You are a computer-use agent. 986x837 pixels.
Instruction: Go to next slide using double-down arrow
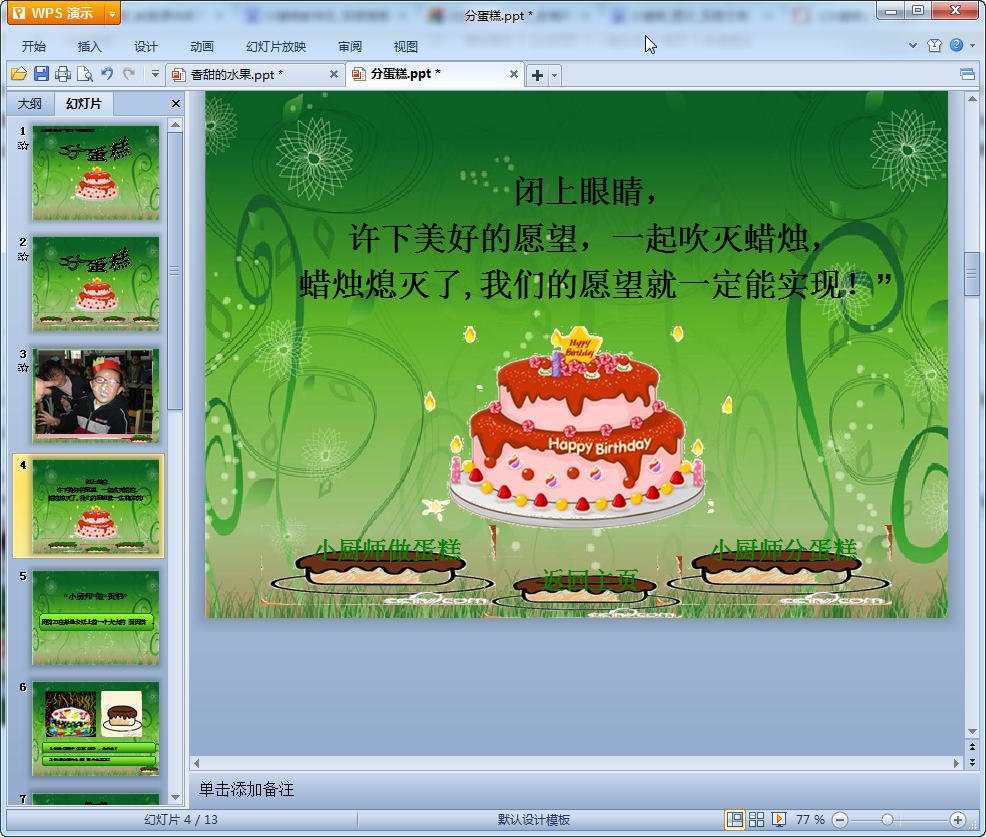972,762
